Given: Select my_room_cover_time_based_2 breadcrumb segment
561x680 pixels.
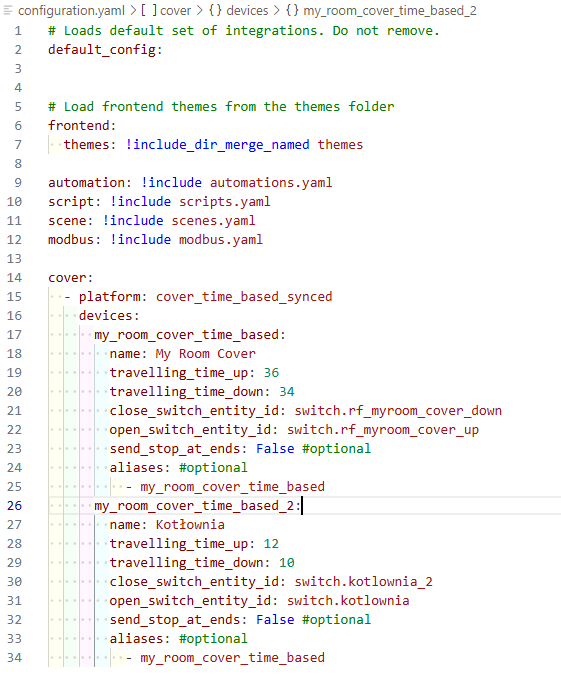Looking at the screenshot, I should [390, 10].
